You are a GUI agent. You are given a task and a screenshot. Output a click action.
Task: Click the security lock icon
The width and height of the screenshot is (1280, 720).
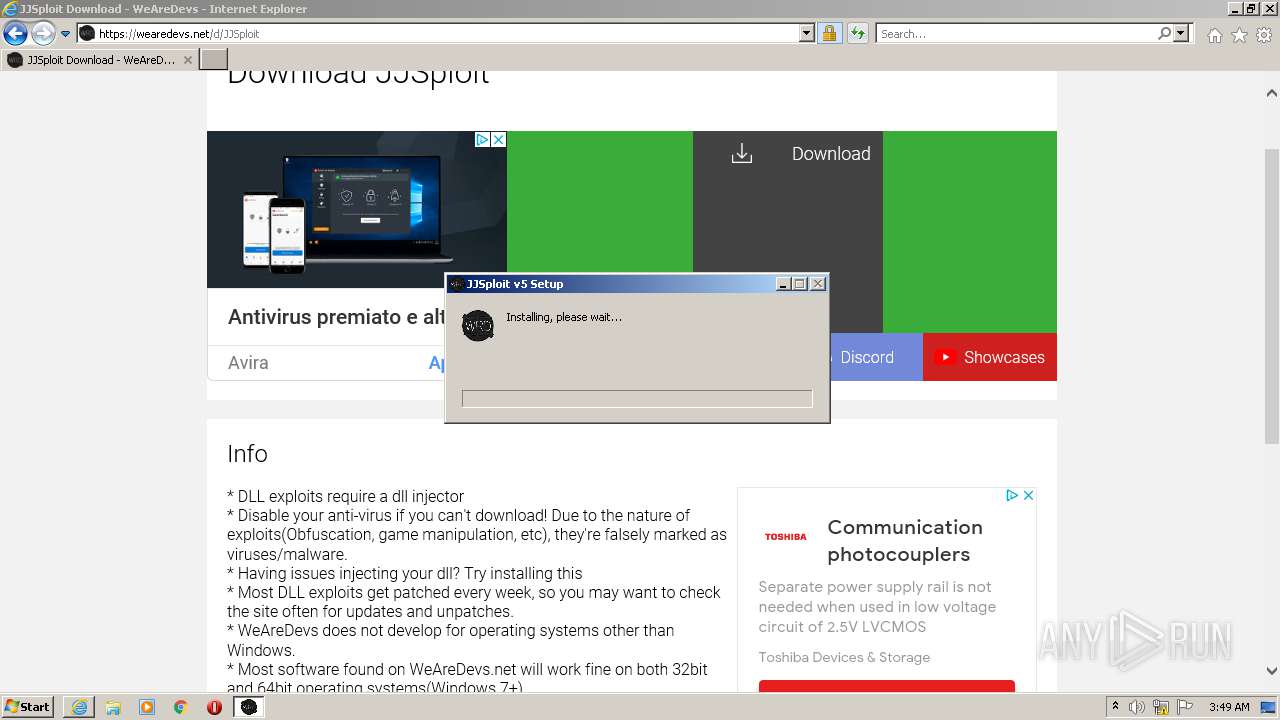pyautogui.click(x=829, y=34)
